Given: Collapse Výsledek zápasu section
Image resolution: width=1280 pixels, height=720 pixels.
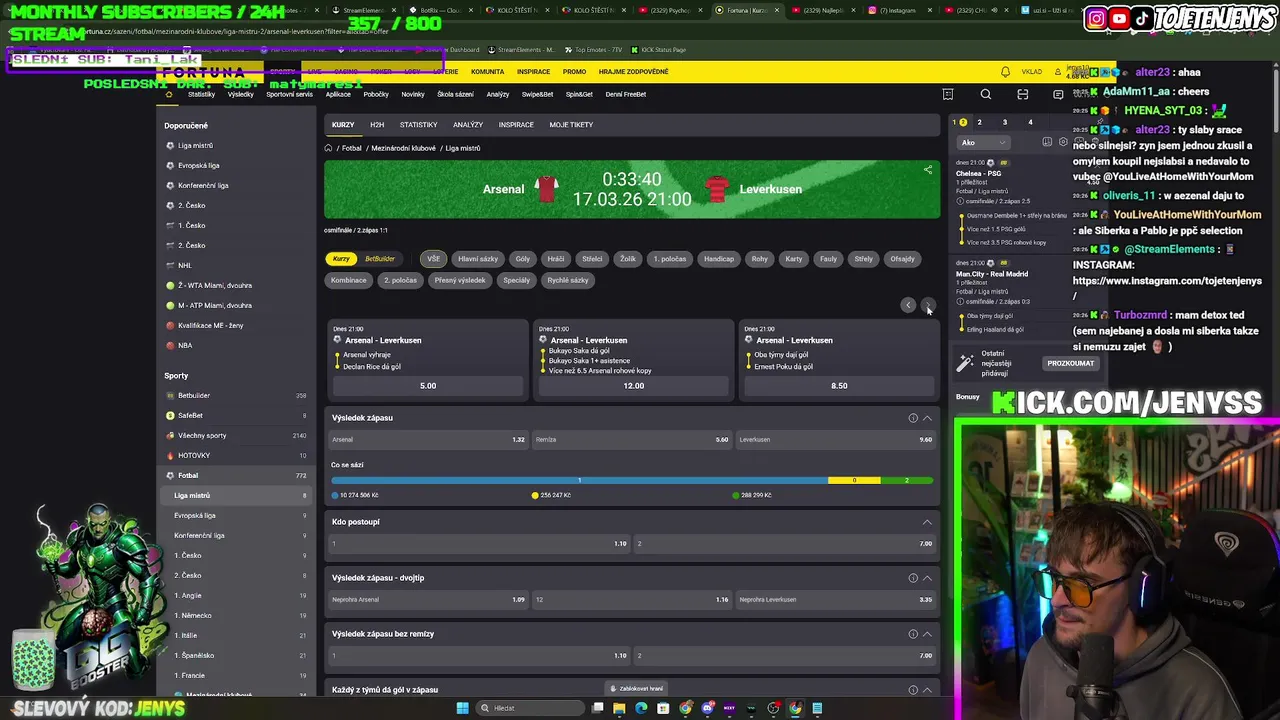Looking at the screenshot, I should point(927,418).
